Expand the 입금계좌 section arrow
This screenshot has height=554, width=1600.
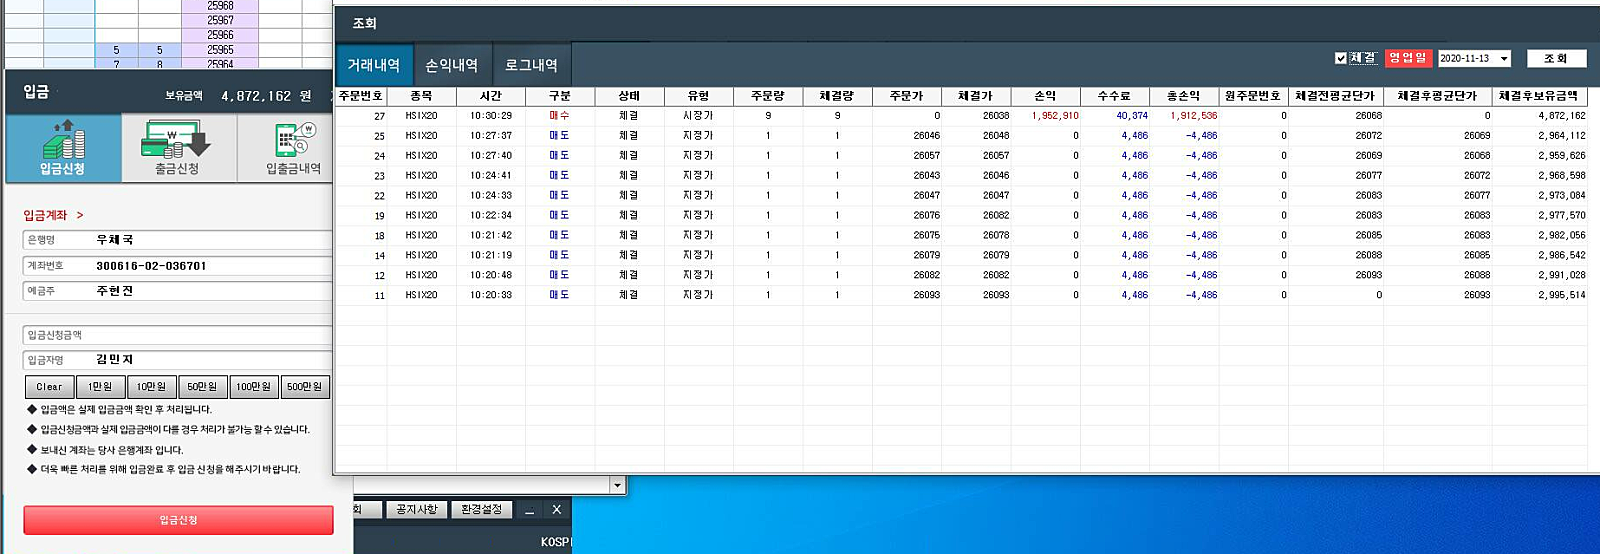80,215
